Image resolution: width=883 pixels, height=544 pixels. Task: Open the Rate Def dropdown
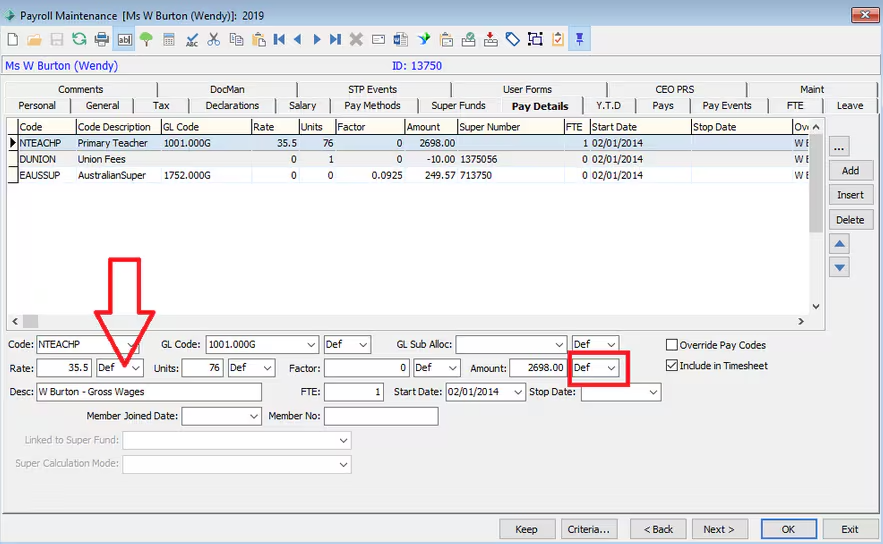coord(136,368)
